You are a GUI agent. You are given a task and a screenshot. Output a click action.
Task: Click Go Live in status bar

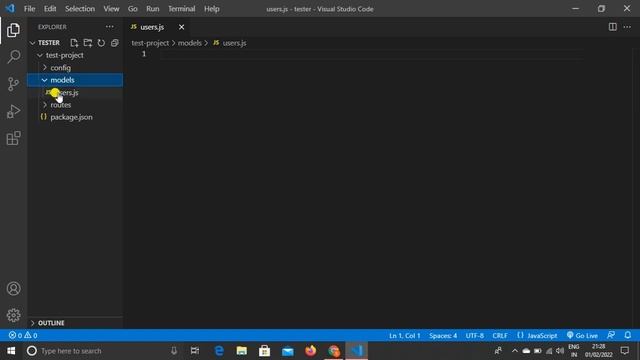(x=582, y=335)
